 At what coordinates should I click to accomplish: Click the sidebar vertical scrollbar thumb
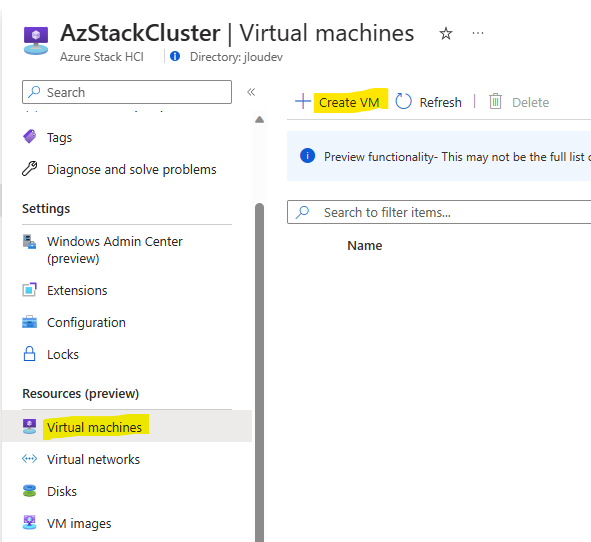tap(259, 372)
